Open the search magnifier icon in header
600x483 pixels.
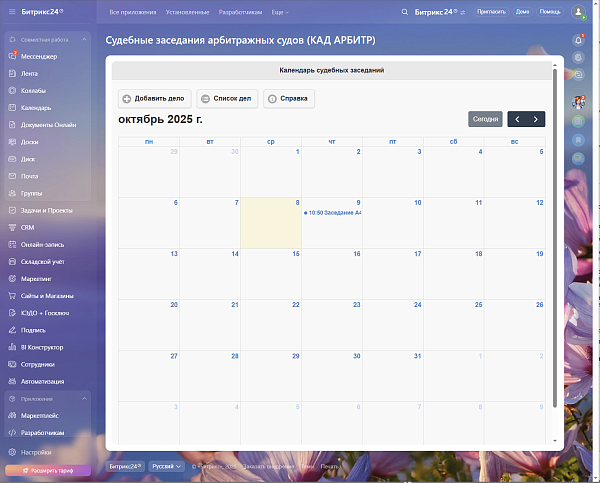[x=404, y=12]
